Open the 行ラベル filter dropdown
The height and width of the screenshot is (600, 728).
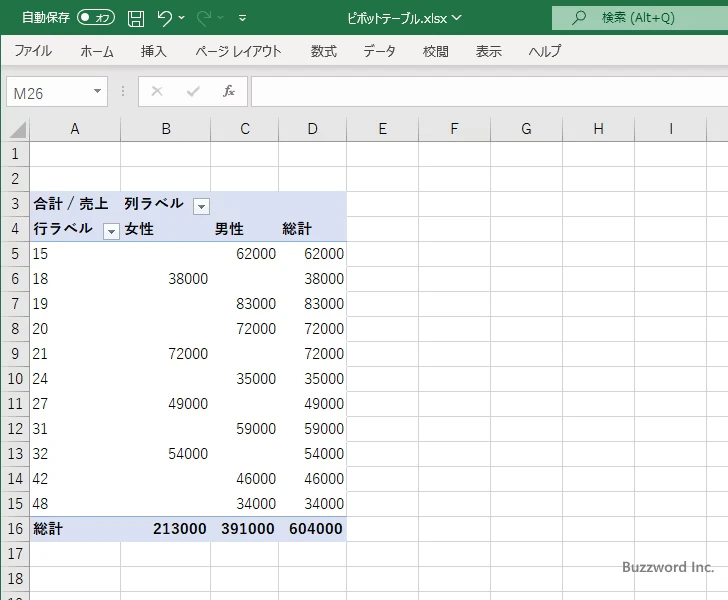111,231
